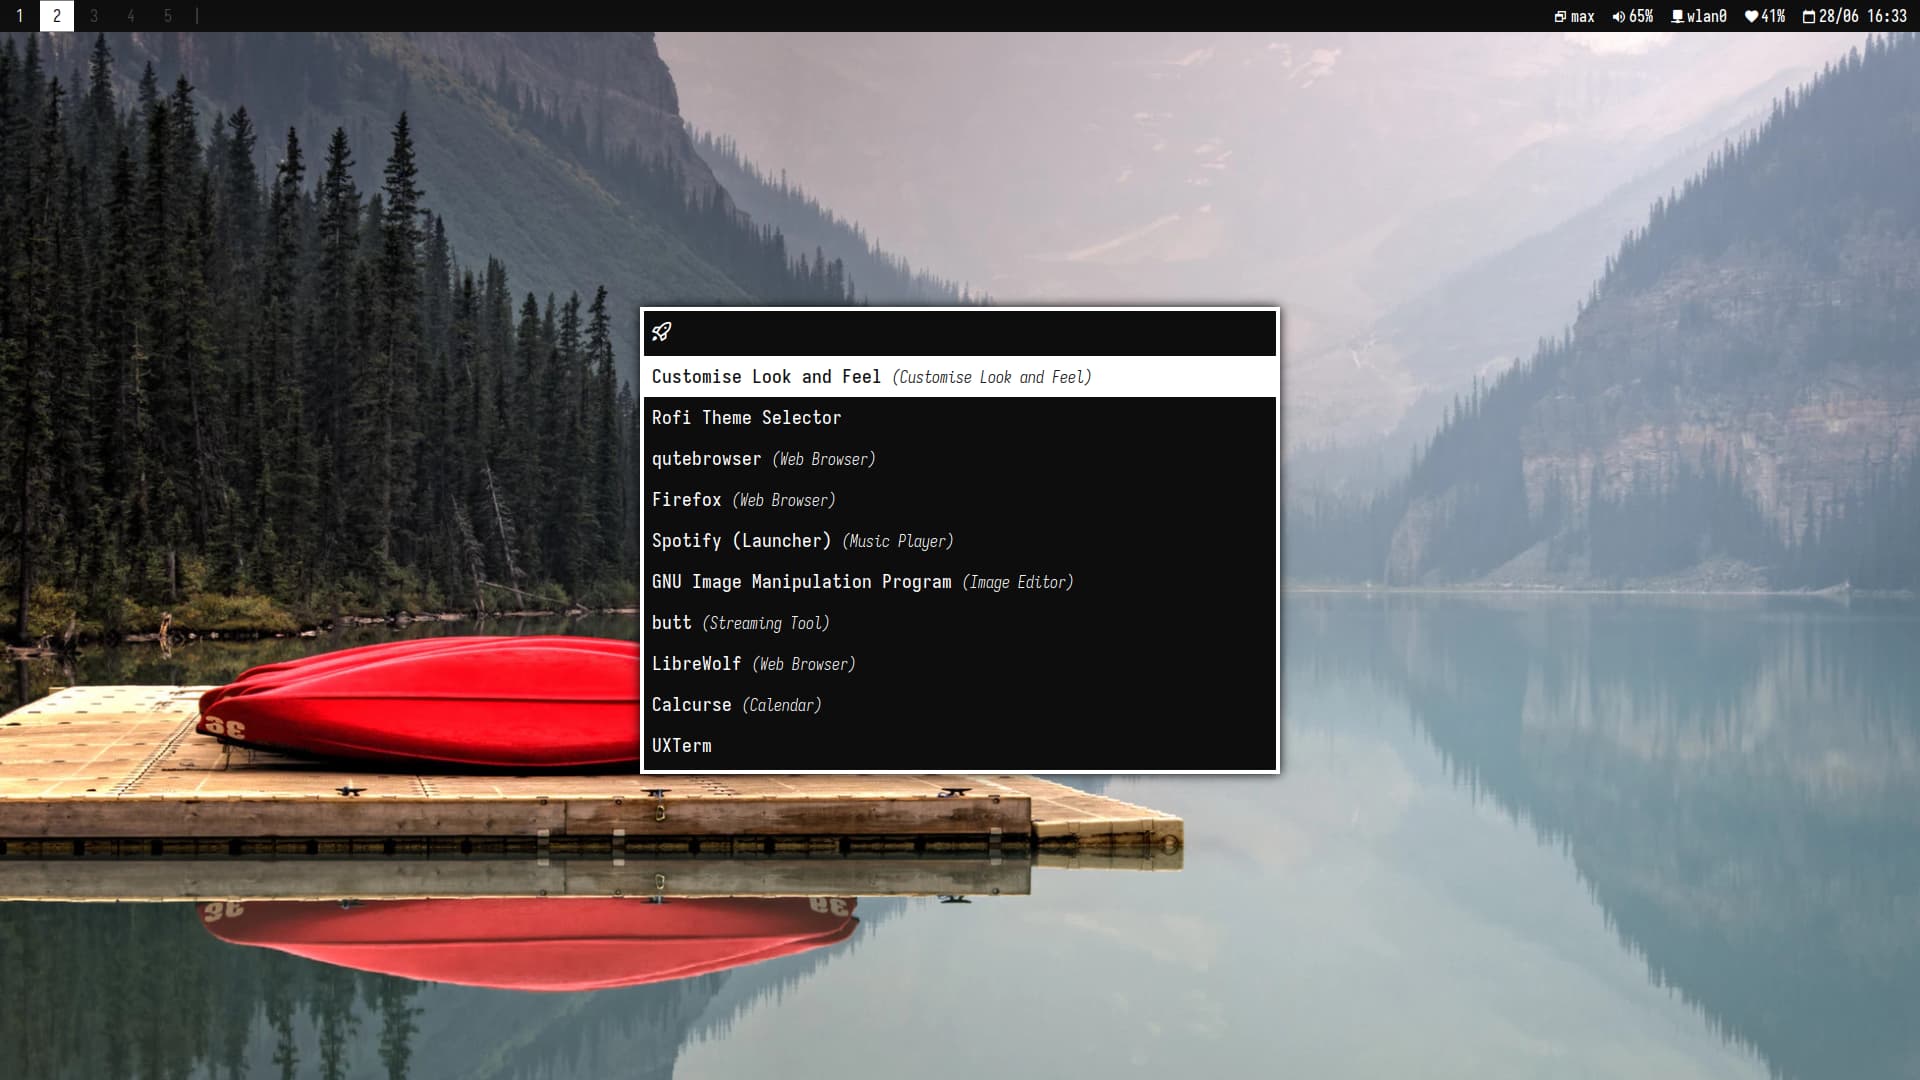Switch to workspace 4
This screenshot has height=1080, width=1920.
[x=131, y=16]
